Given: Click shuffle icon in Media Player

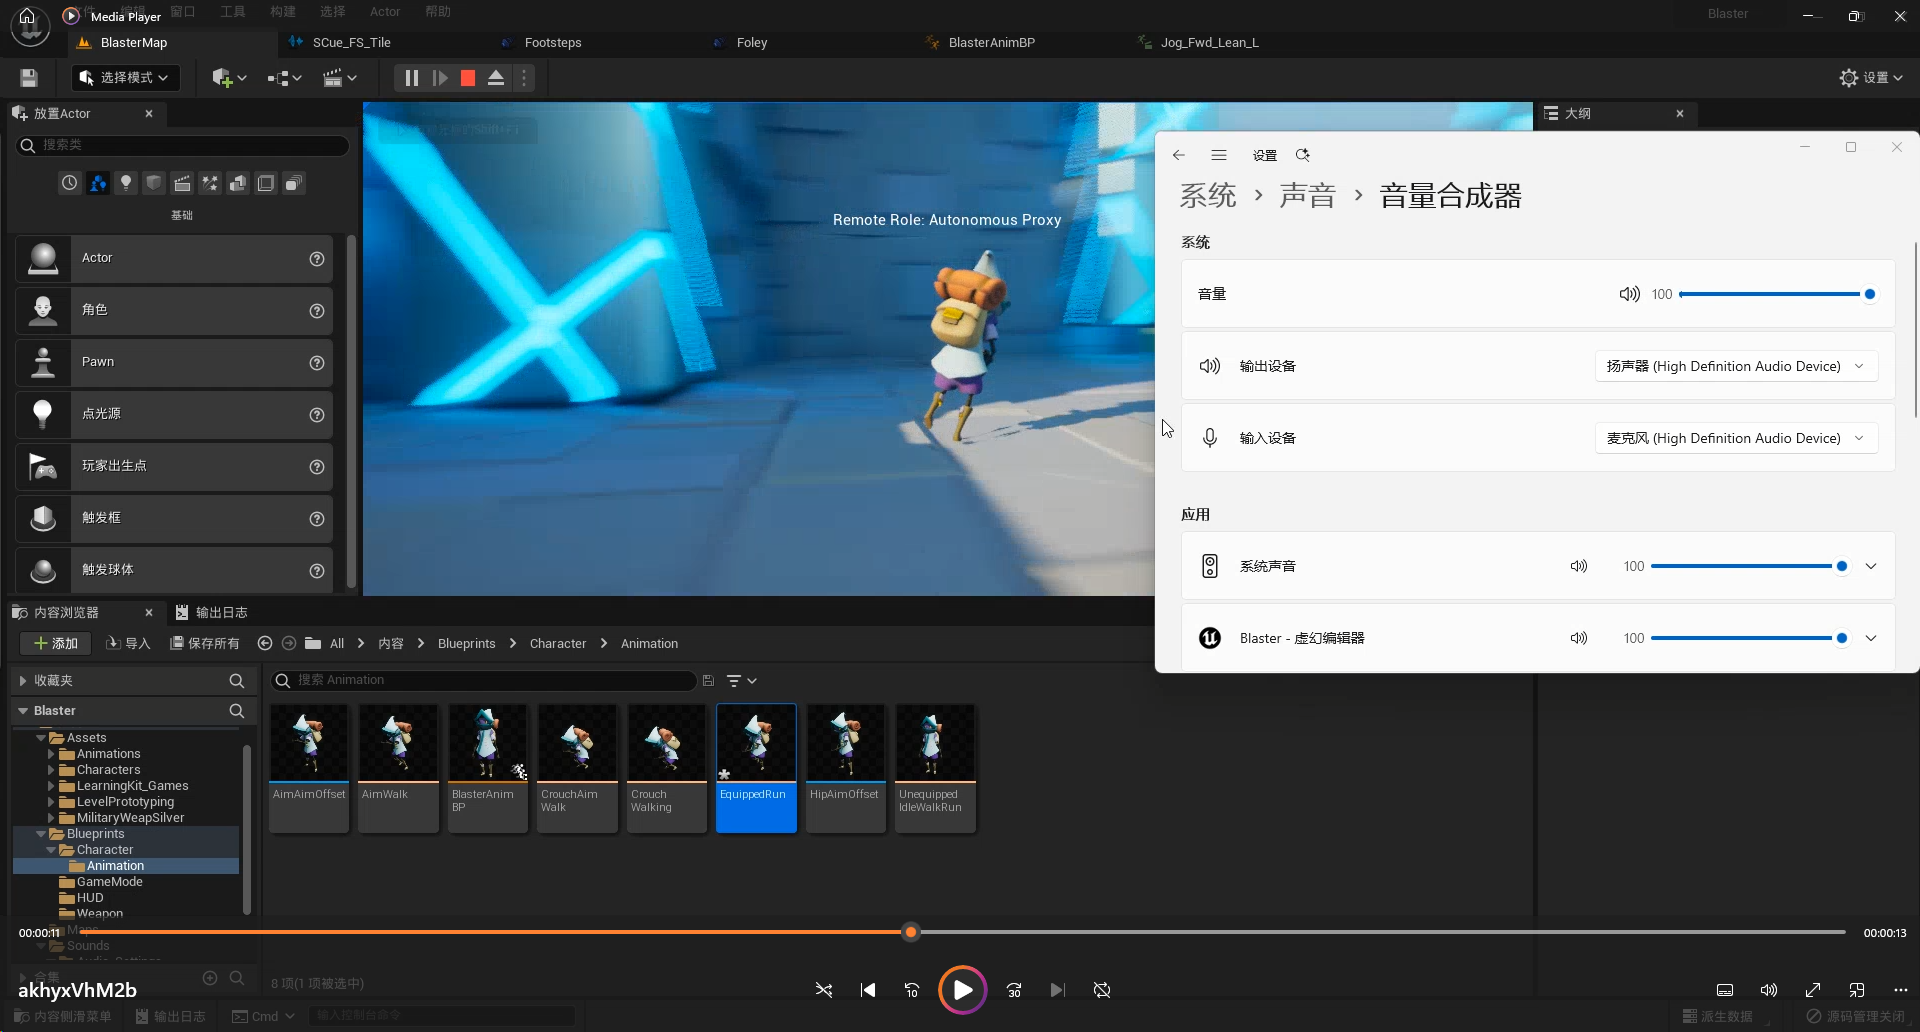Looking at the screenshot, I should click(x=824, y=990).
